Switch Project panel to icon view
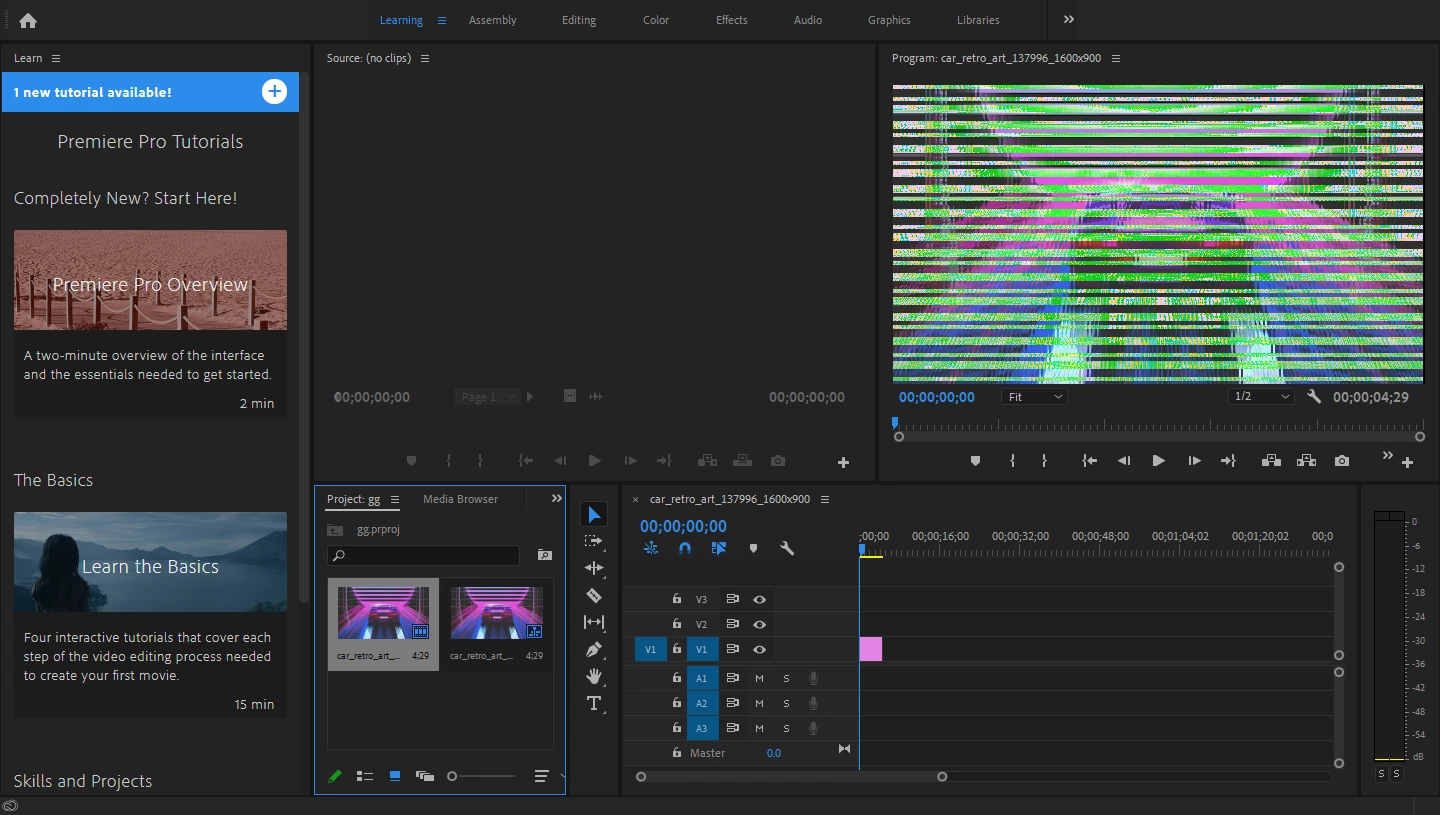1440x815 pixels. tap(395, 776)
